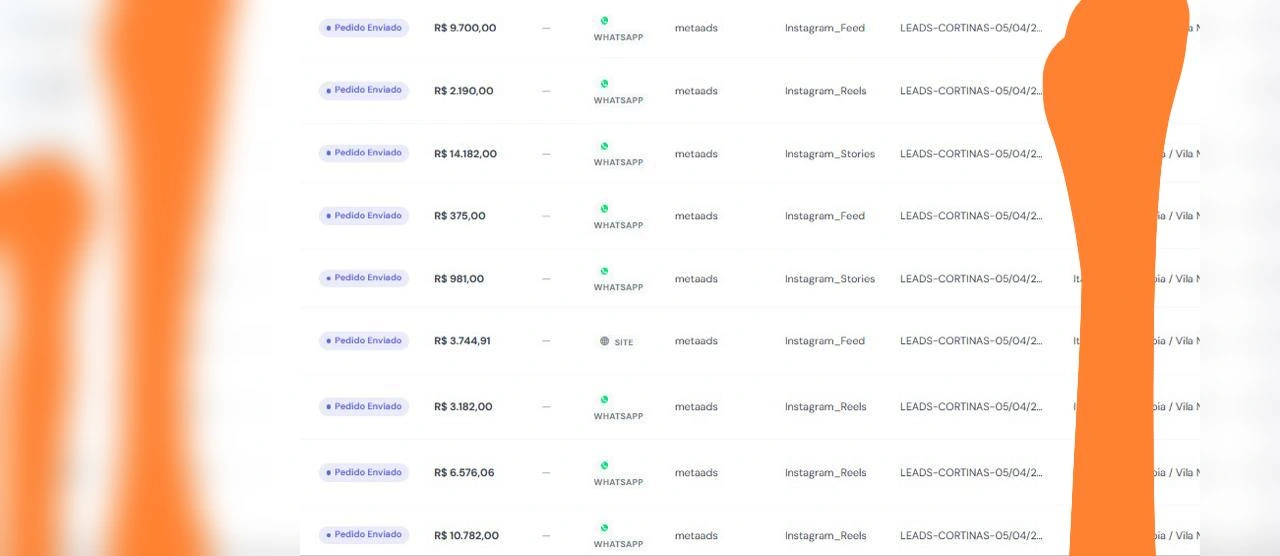Click the Pedido Enviado badge beside R$ 981,00
1280x556 pixels.
coord(364,278)
